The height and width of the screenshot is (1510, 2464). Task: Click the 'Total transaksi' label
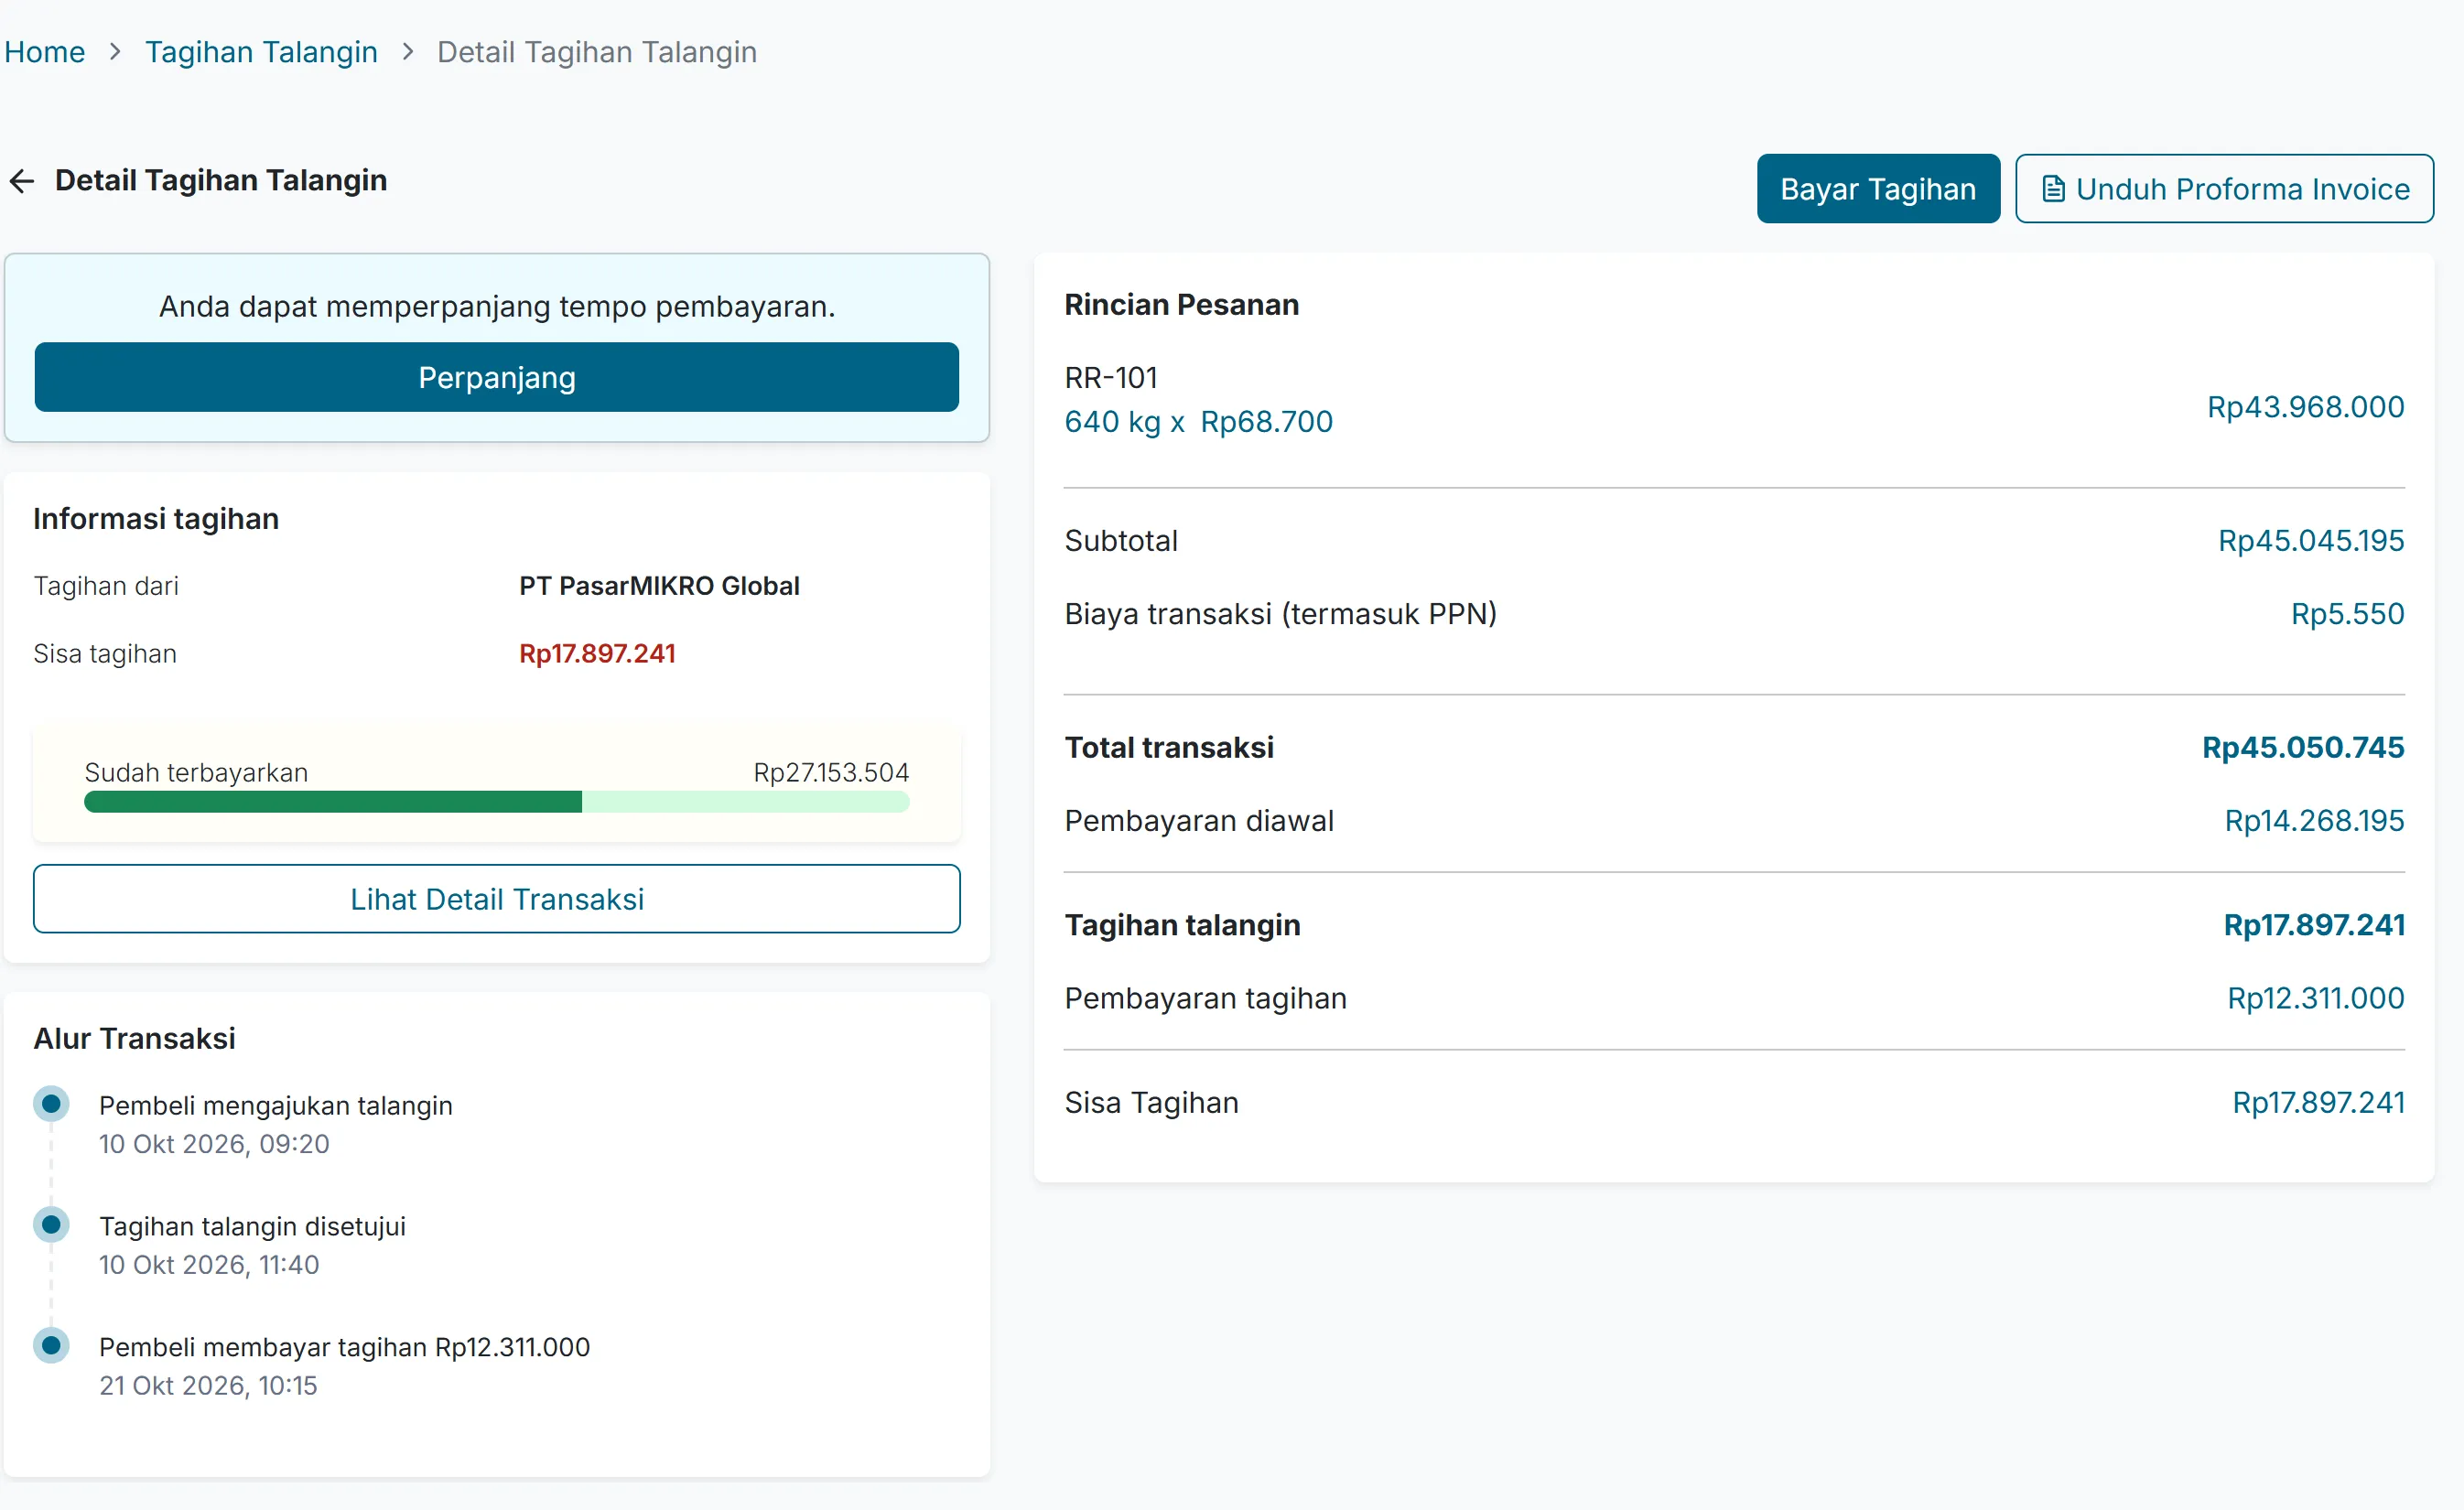click(1169, 748)
